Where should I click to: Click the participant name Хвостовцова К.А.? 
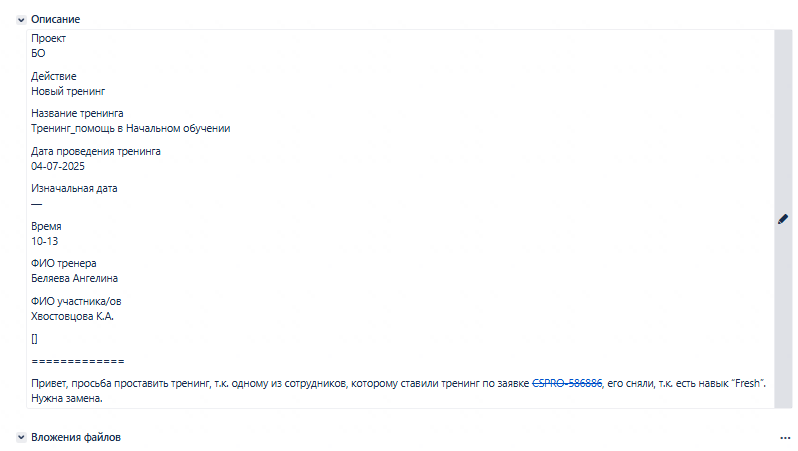point(72,317)
